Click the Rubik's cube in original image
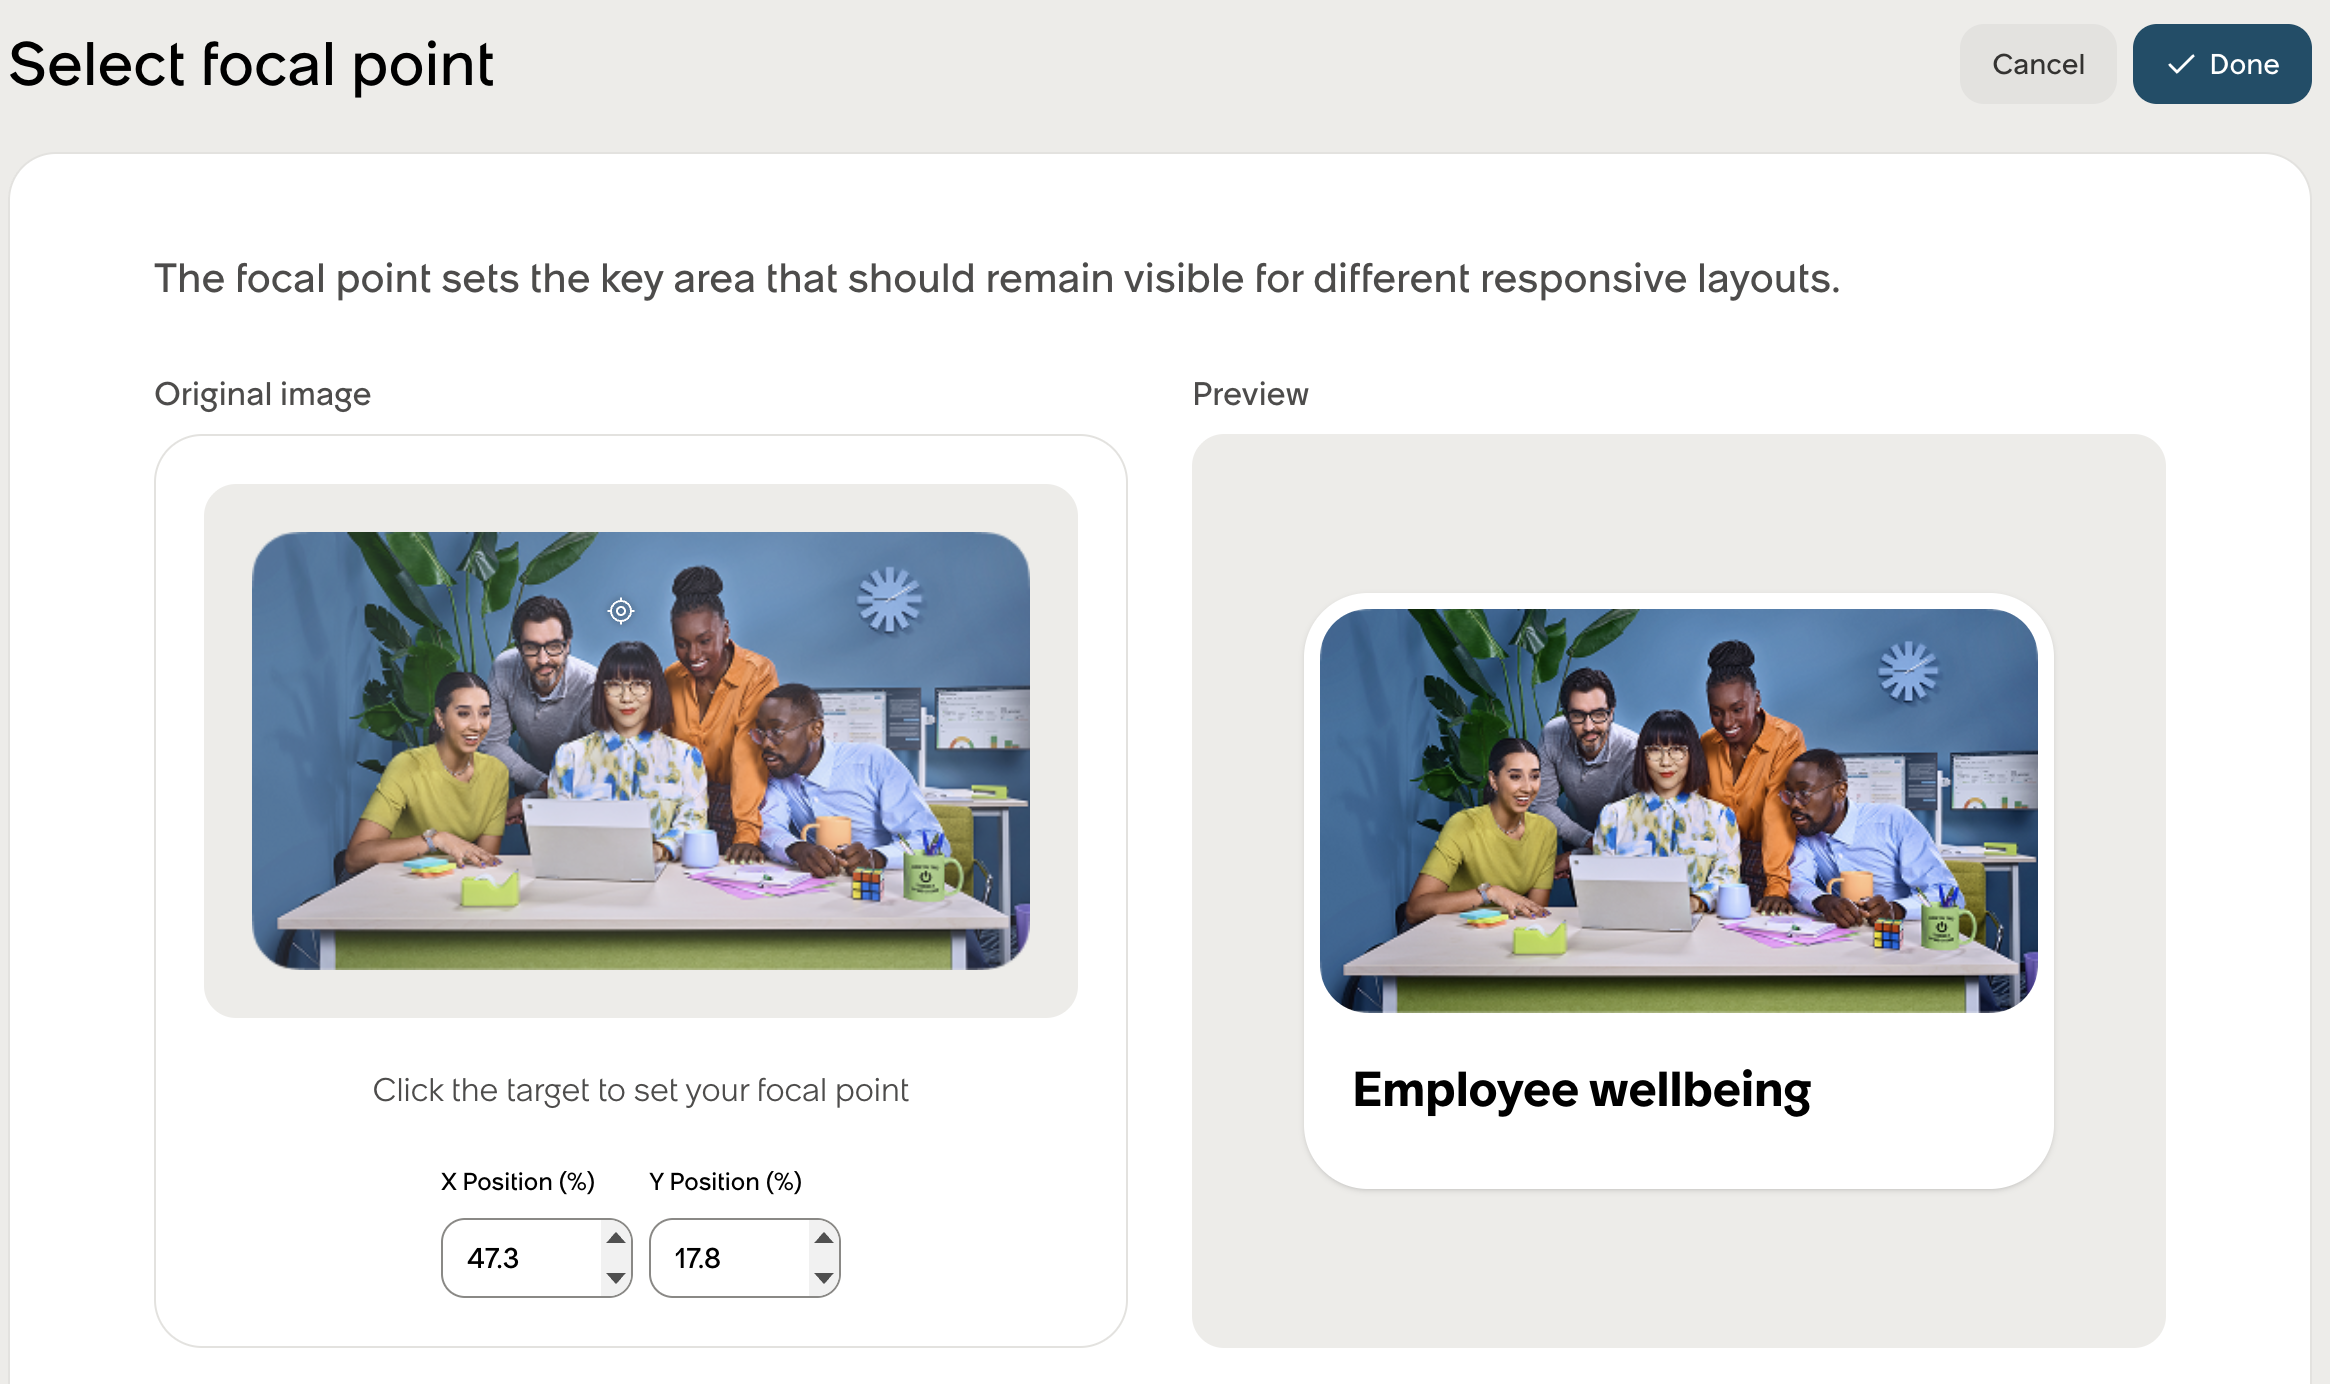Screen dimensions: 2330x1384 point(866,884)
